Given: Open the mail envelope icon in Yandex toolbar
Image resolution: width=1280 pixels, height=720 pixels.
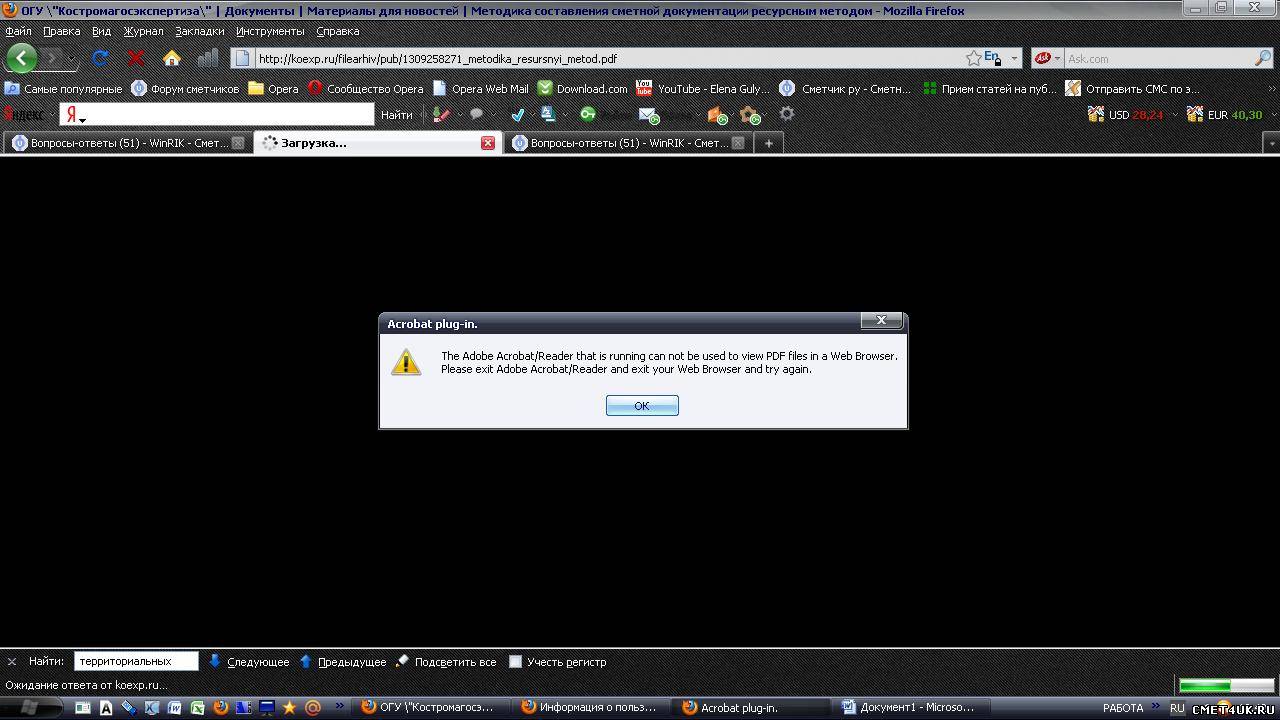Looking at the screenshot, I should pyautogui.click(x=648, y=115).
